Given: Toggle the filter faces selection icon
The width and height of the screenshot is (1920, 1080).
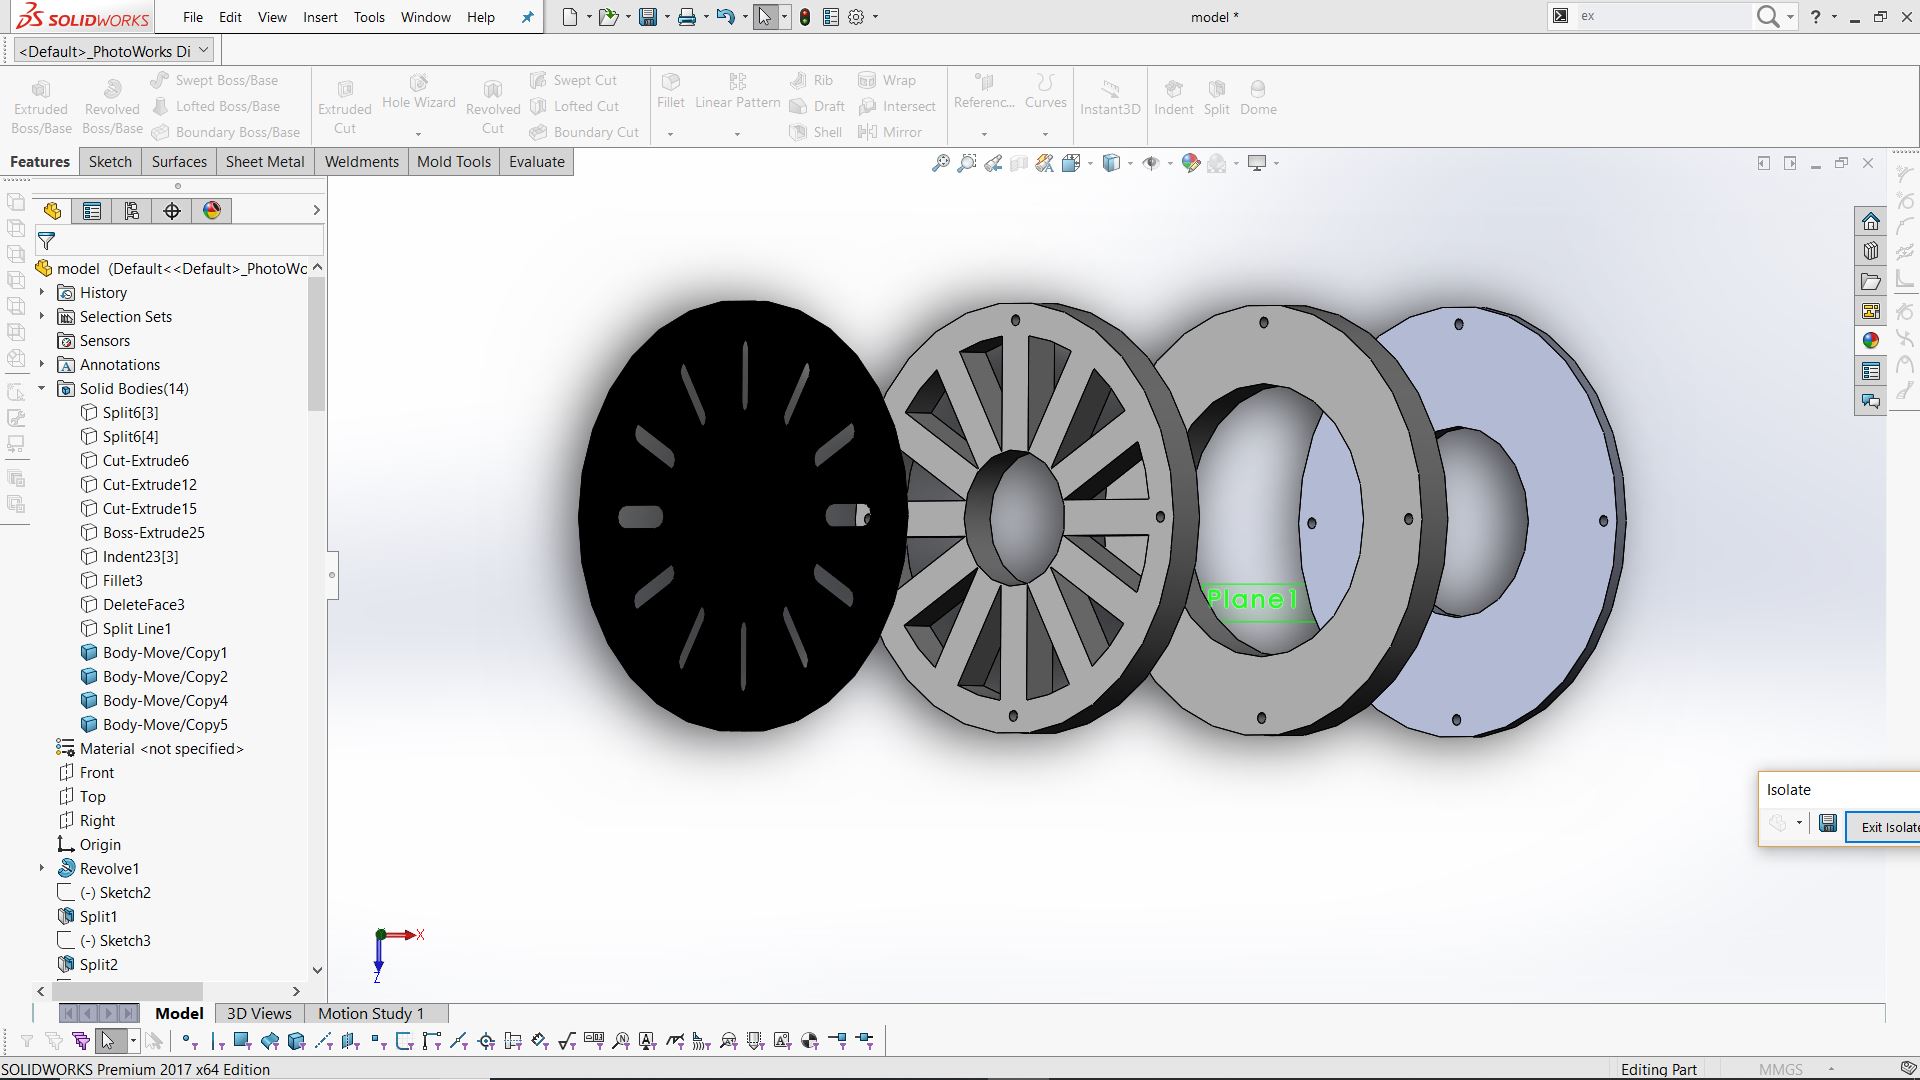Looking at the screenshot, I should pyautogui.click(x=241, y=1042).
